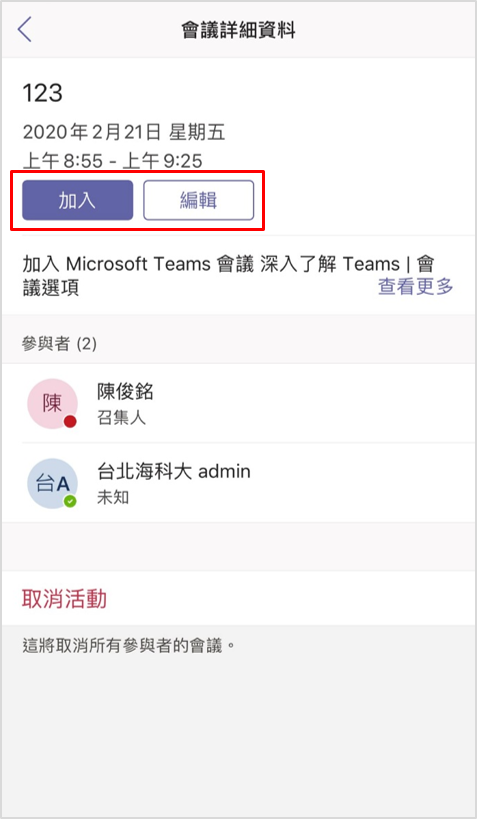The image size is (477, 819).
Task: Click the green available status checkmark
Action: pyautogui.click(x=70, y=501)
